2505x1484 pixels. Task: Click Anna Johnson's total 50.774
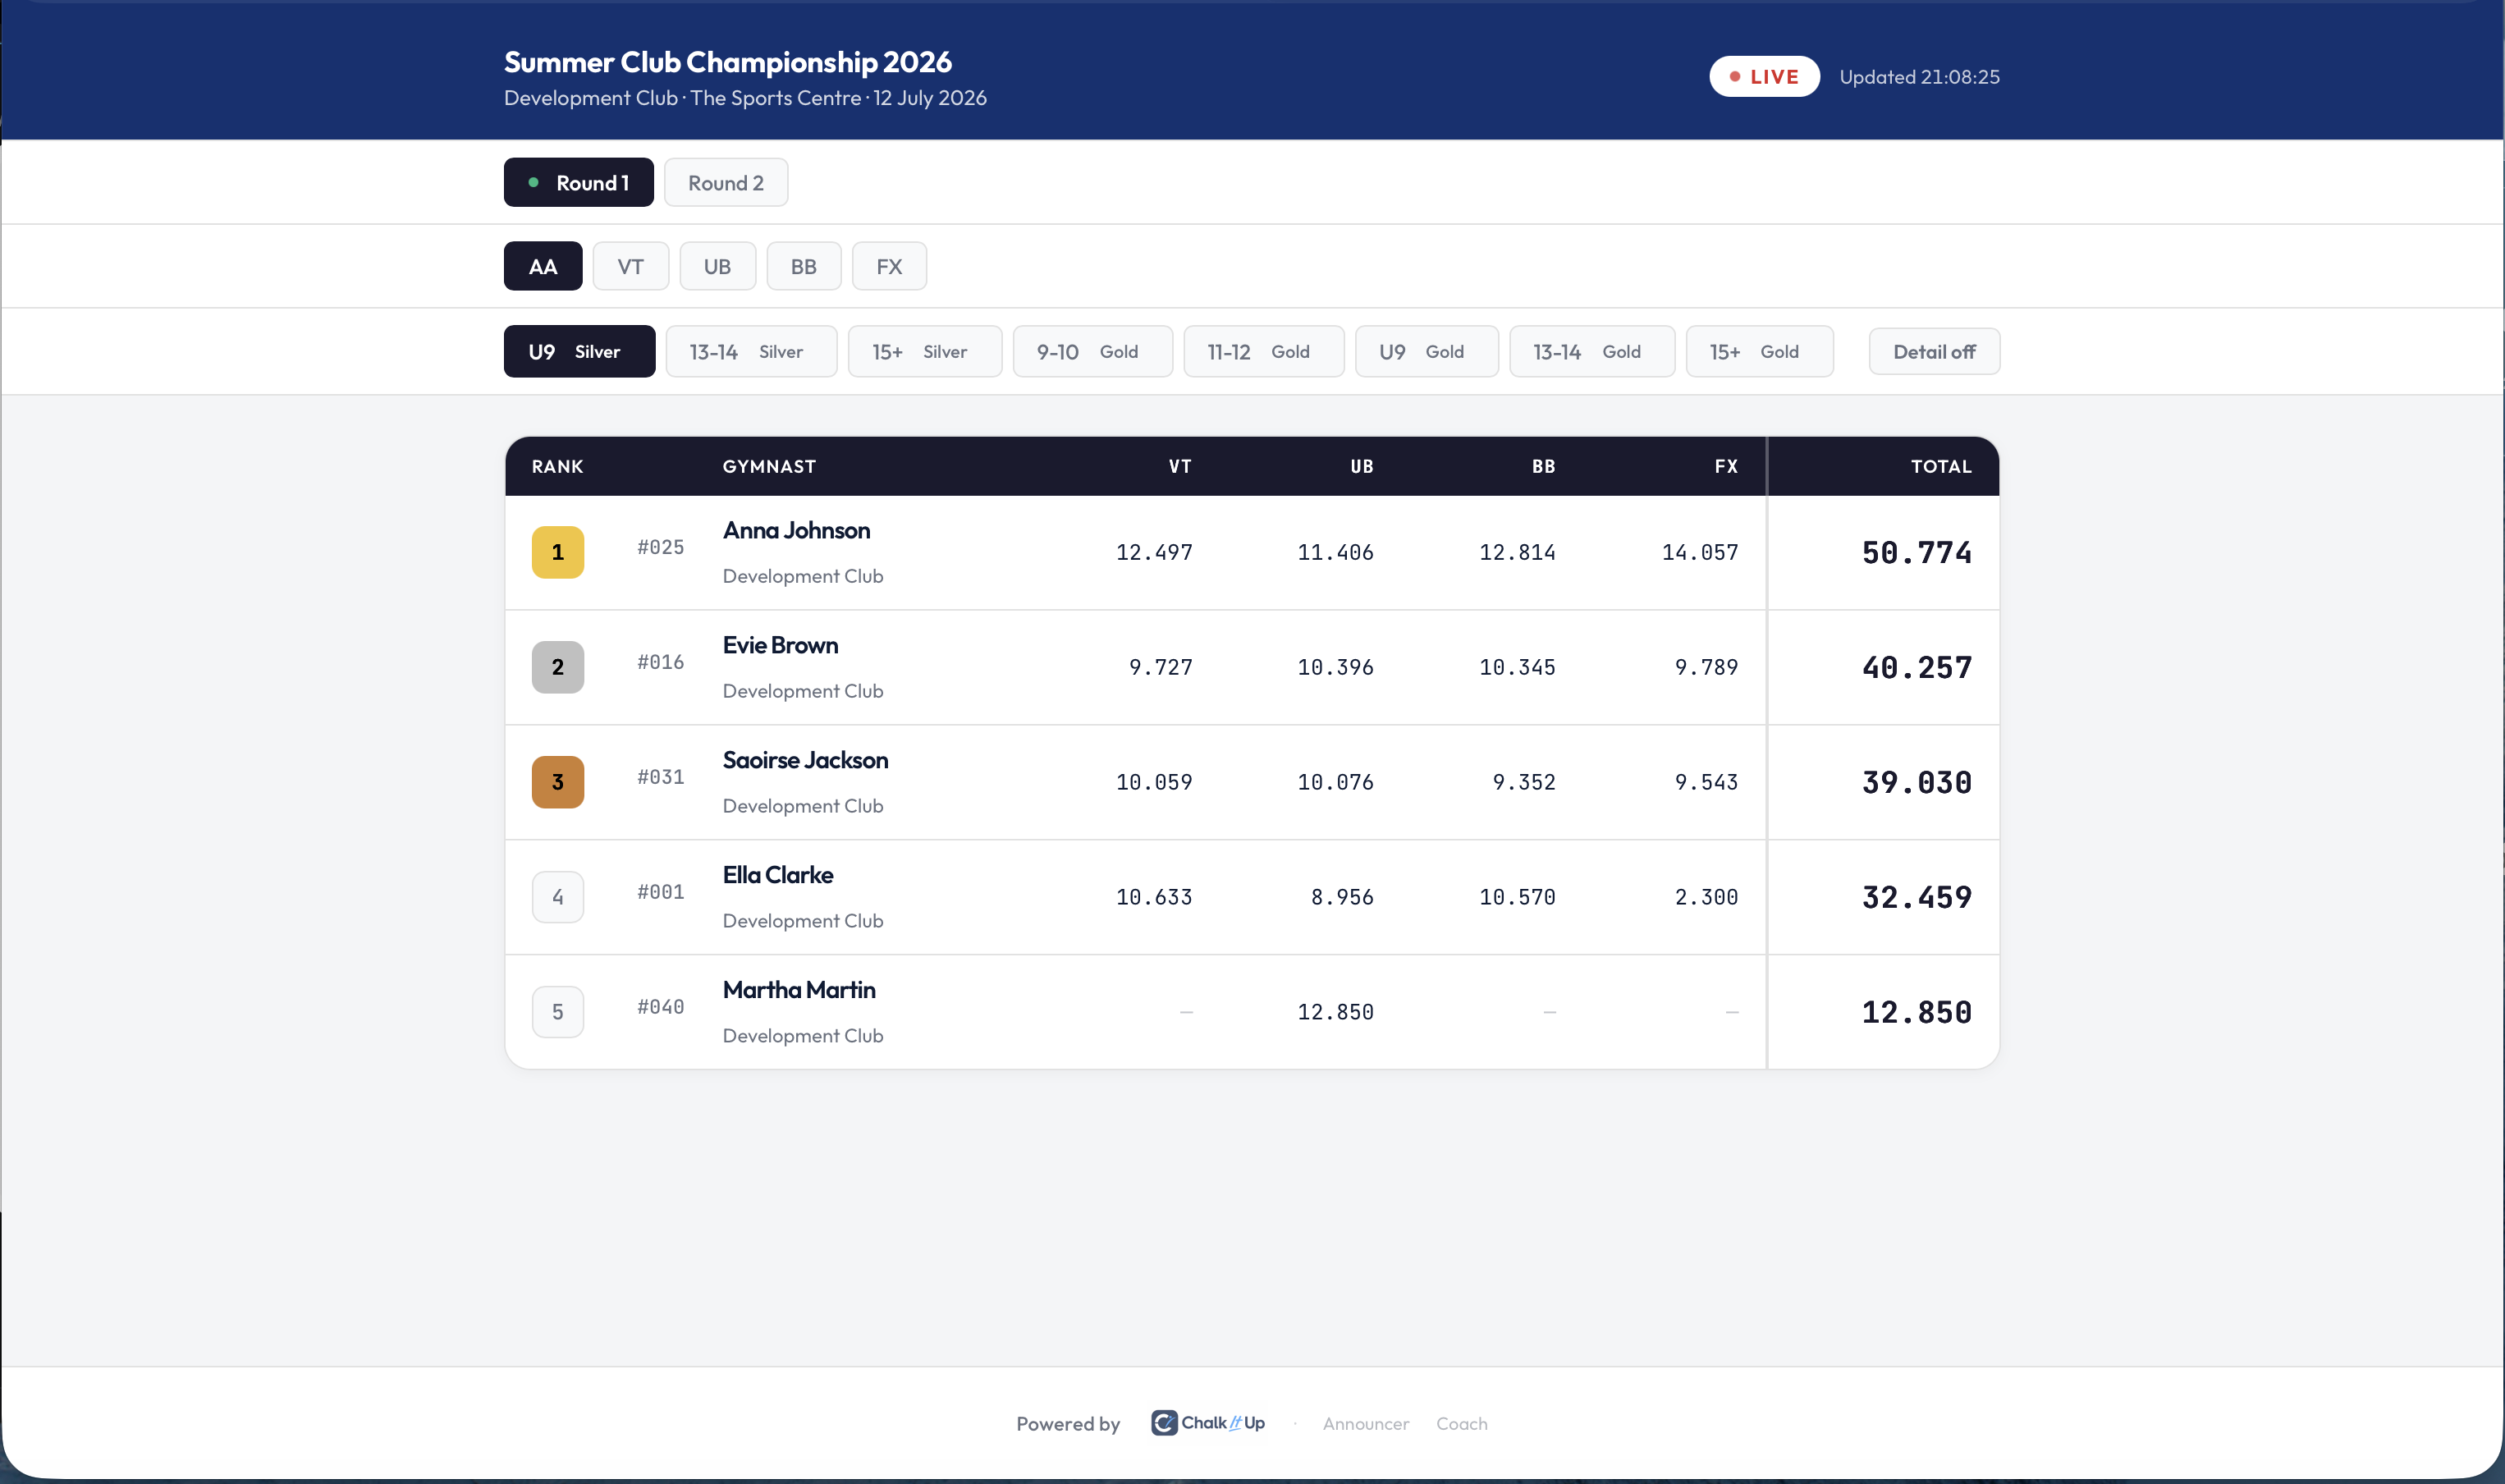[1916, 553]
